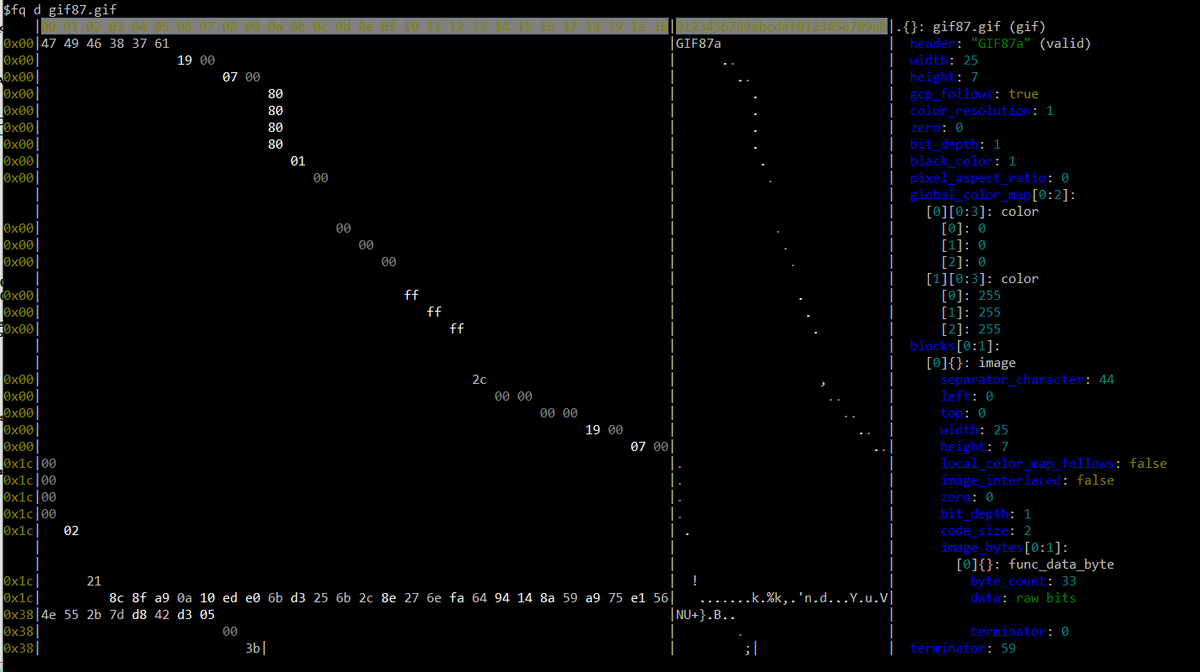
Task: Click the '[1][0:3]: color' entry
Action: [982, 279]
